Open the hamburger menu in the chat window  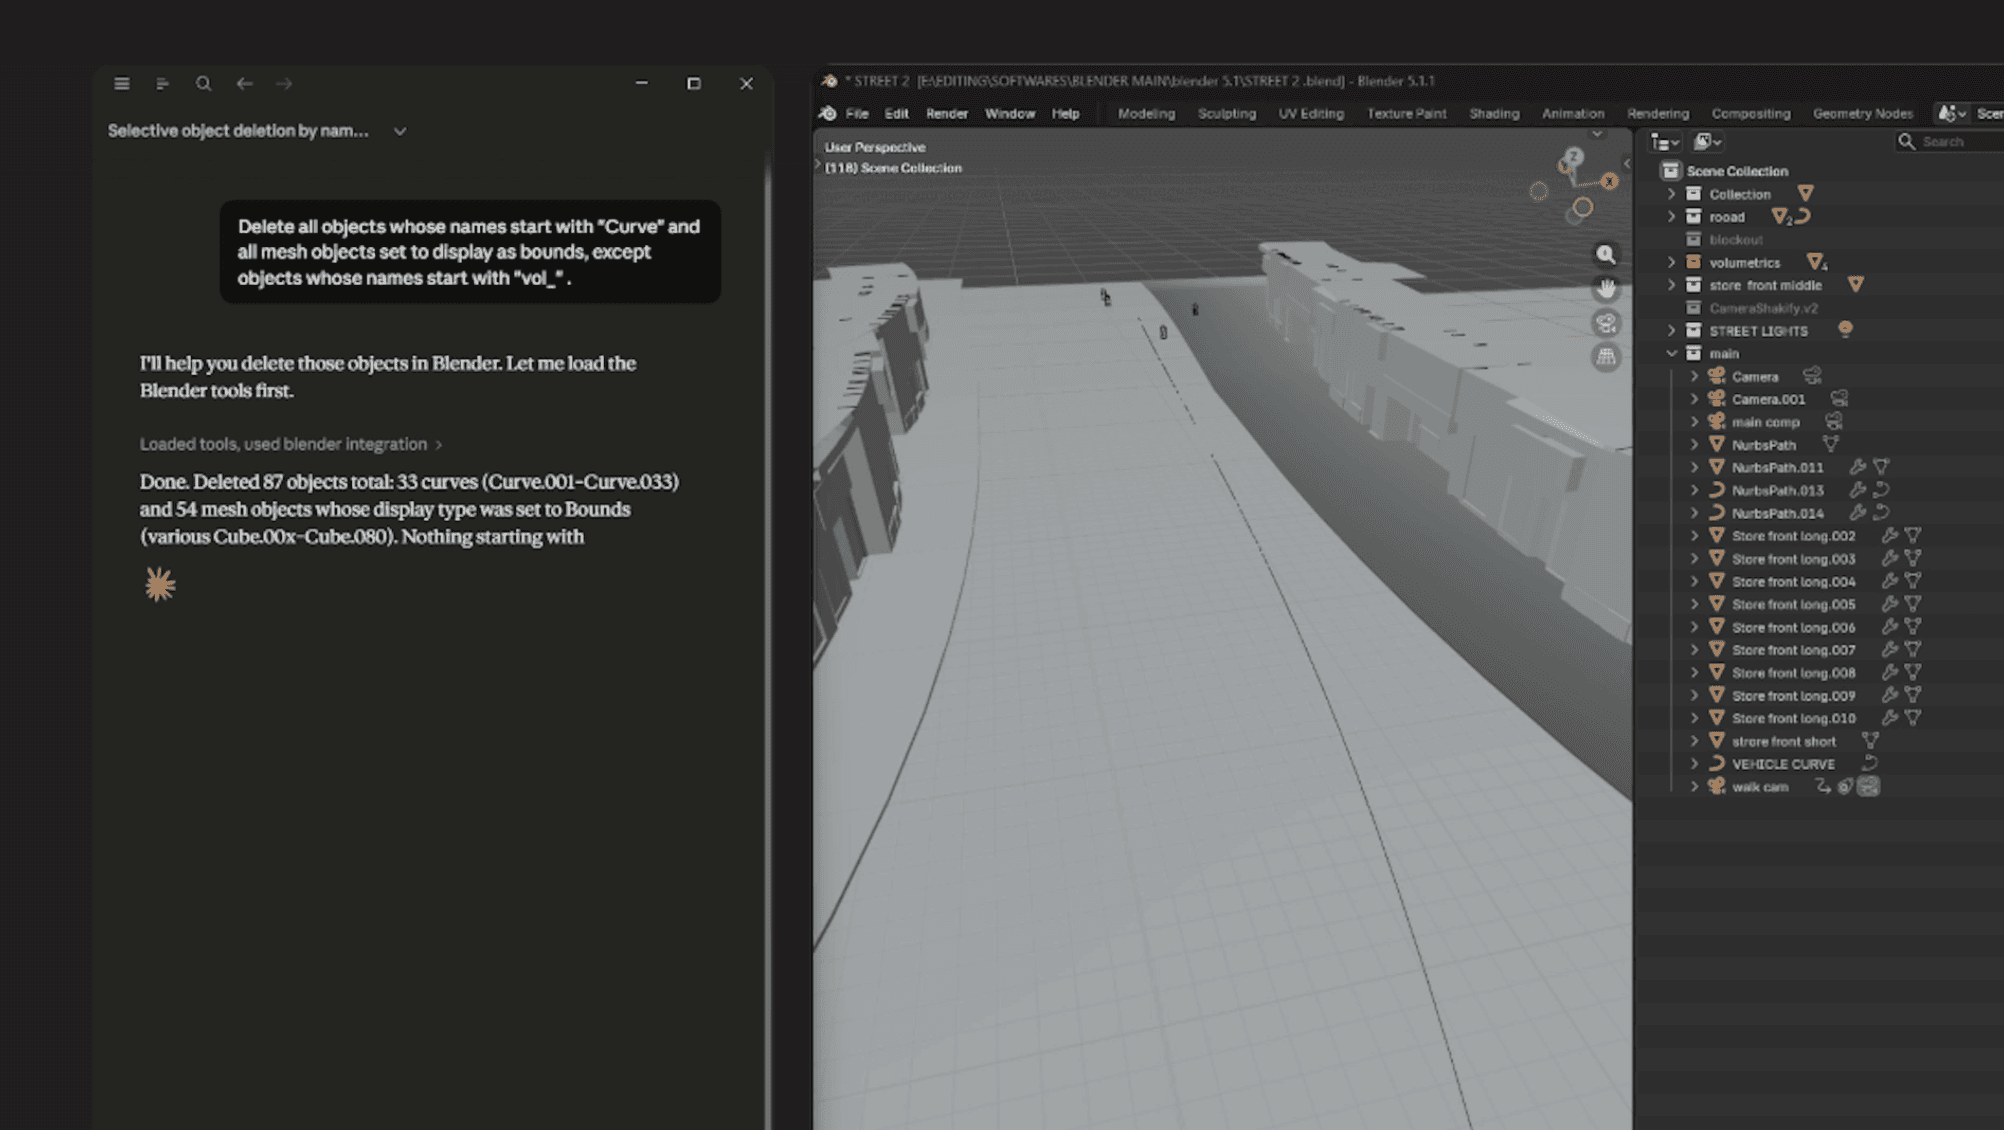pos(122,84)
